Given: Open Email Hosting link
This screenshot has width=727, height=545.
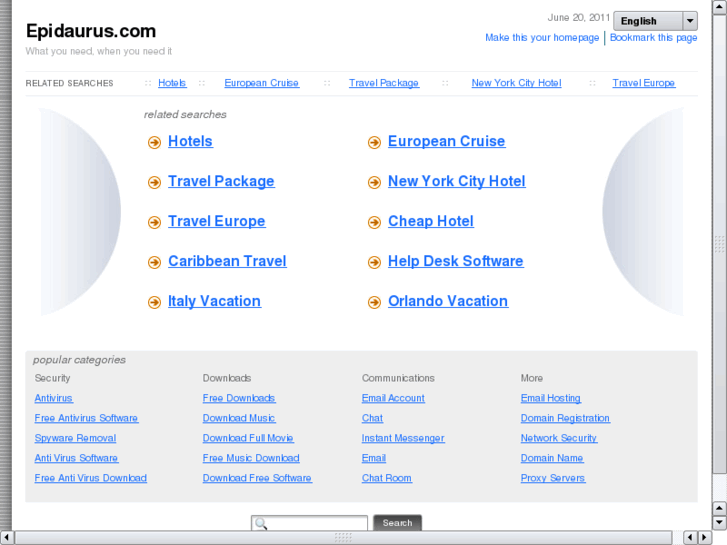Looking at the screenshot, I should [551, 398].
